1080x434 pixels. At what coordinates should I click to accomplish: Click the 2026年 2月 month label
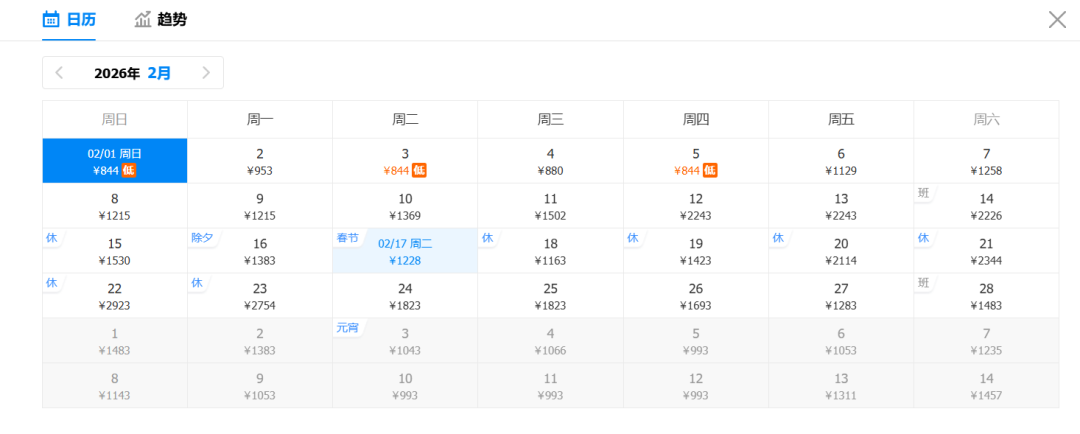132,73
